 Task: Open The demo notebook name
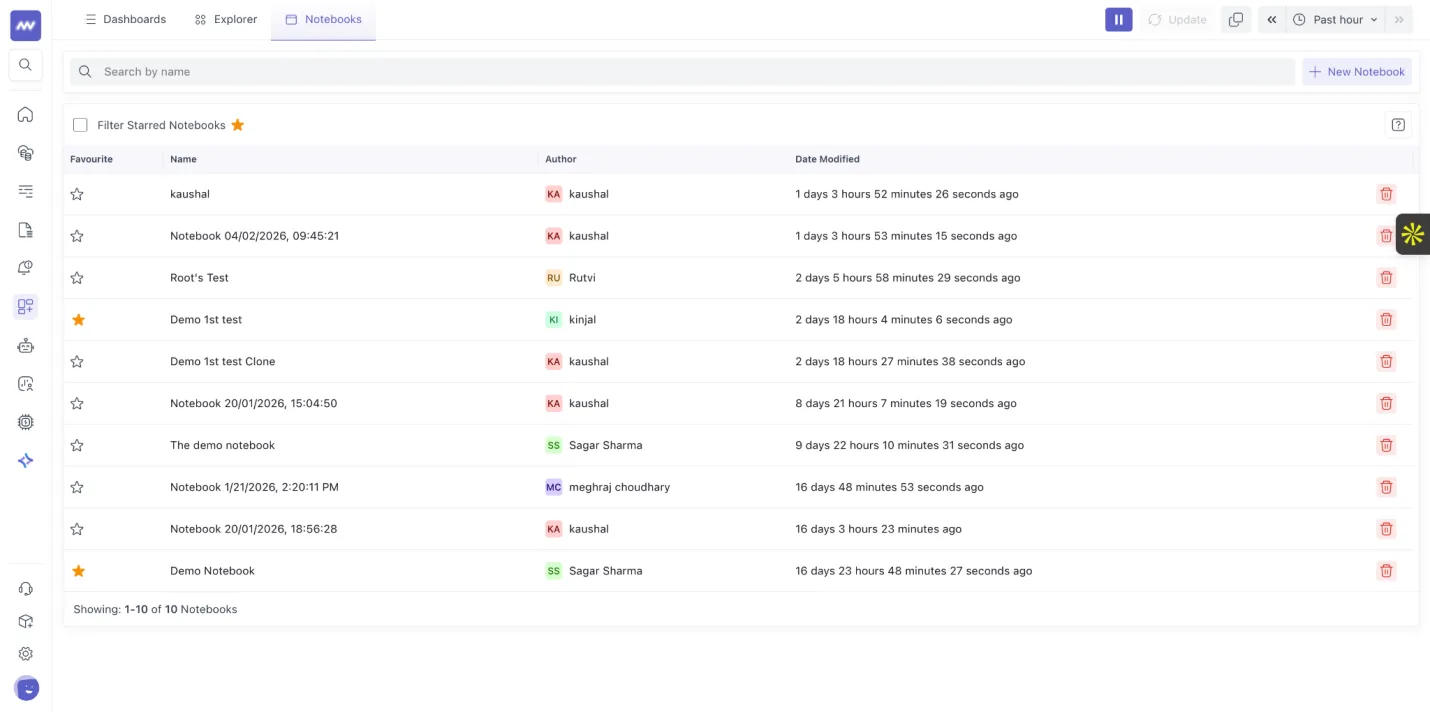(x=222, y=445)
